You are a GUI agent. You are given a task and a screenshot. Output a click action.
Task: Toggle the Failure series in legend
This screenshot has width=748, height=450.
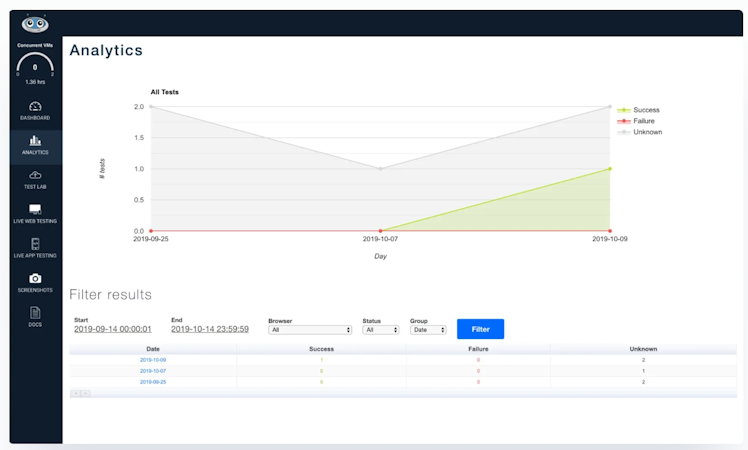point(636,121)
